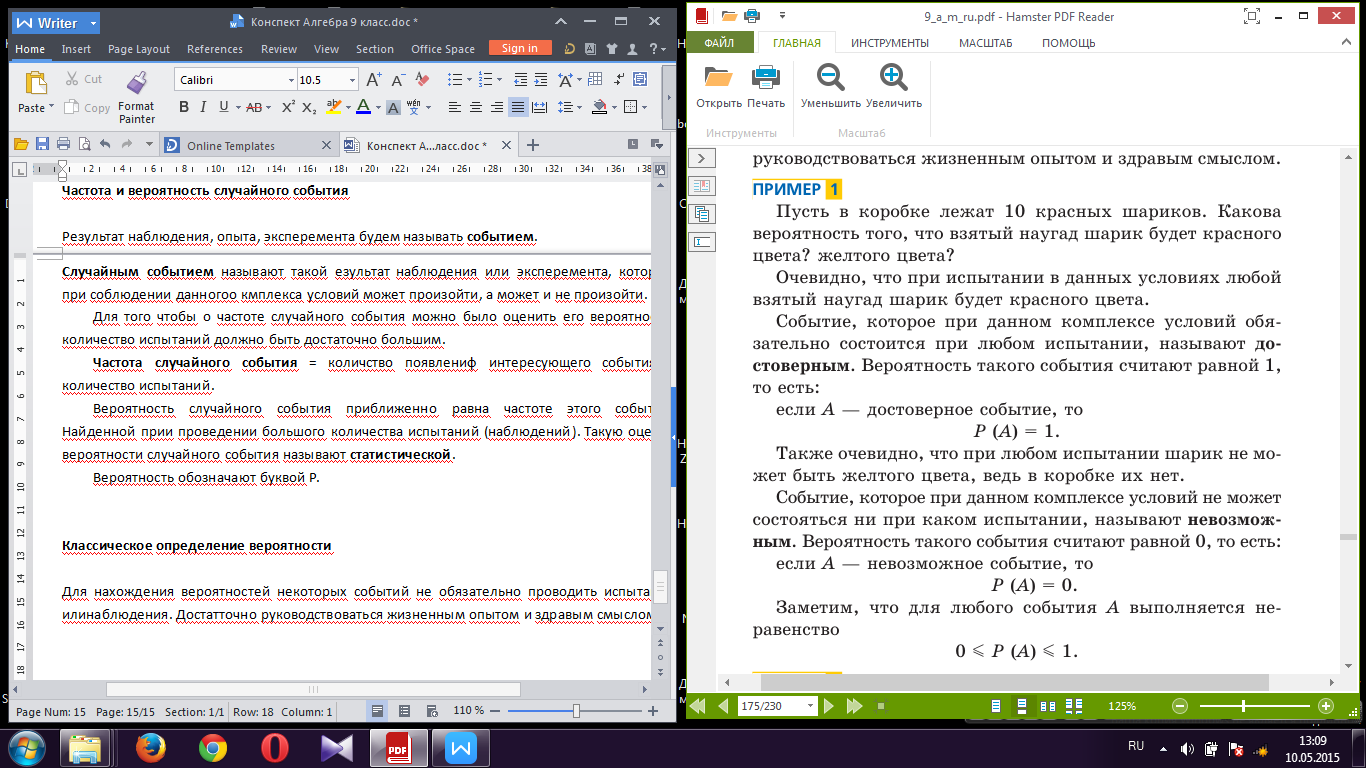This screenshot has width=1366, height=768.
Task: Switch to print layout view in Writer status bar
Action: click(378, 711)
